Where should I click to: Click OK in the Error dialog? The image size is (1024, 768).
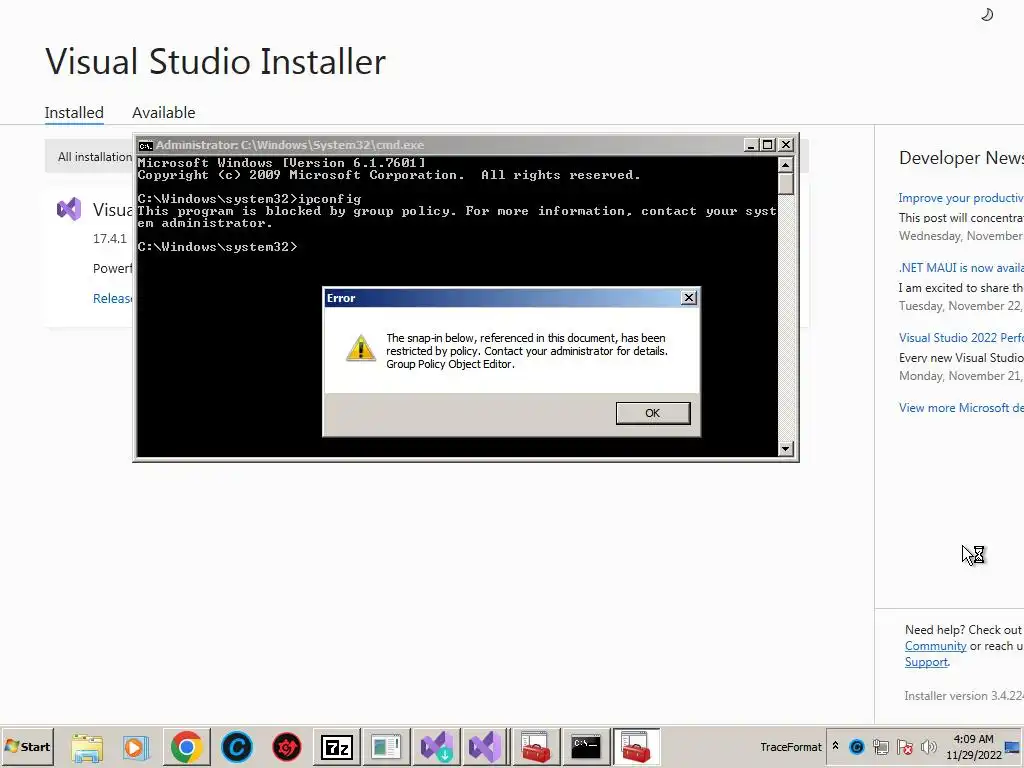point(652,413)
